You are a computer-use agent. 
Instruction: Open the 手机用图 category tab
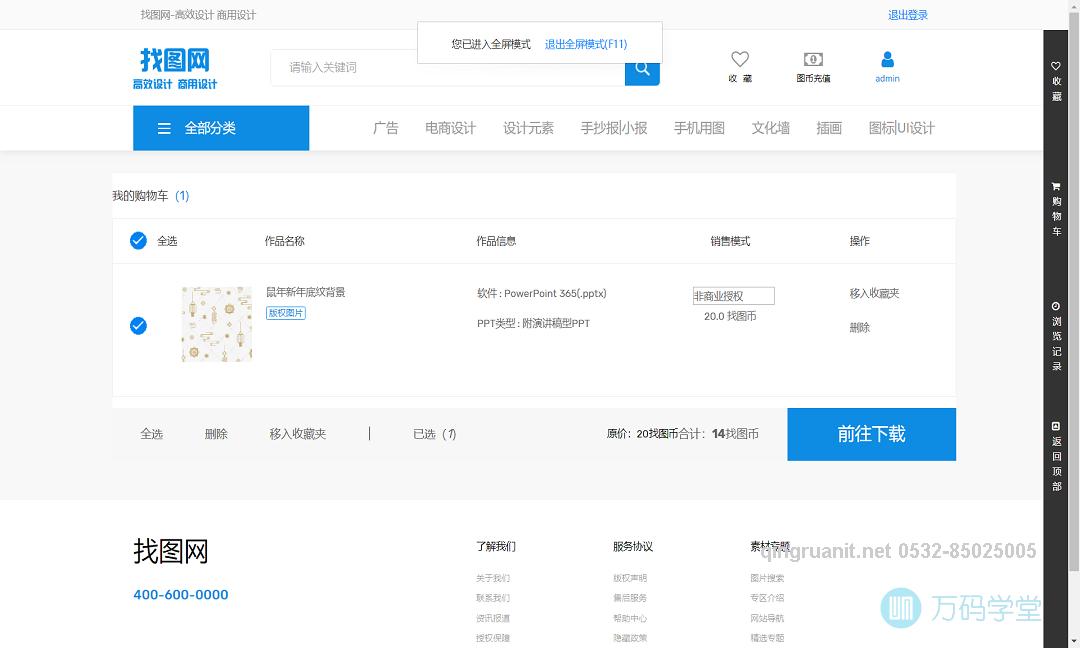[699, 128]
